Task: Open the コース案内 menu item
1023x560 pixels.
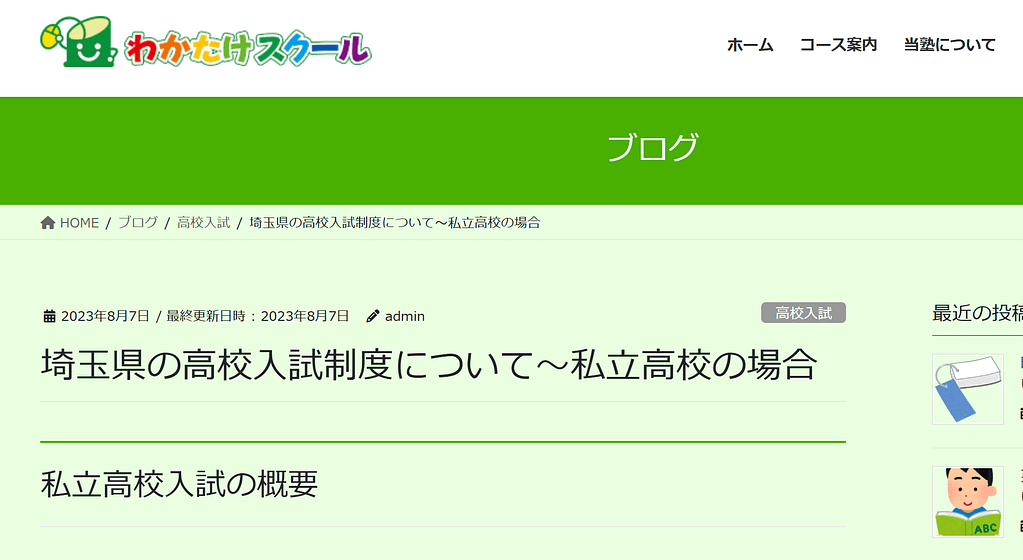Action: (838, 45)
